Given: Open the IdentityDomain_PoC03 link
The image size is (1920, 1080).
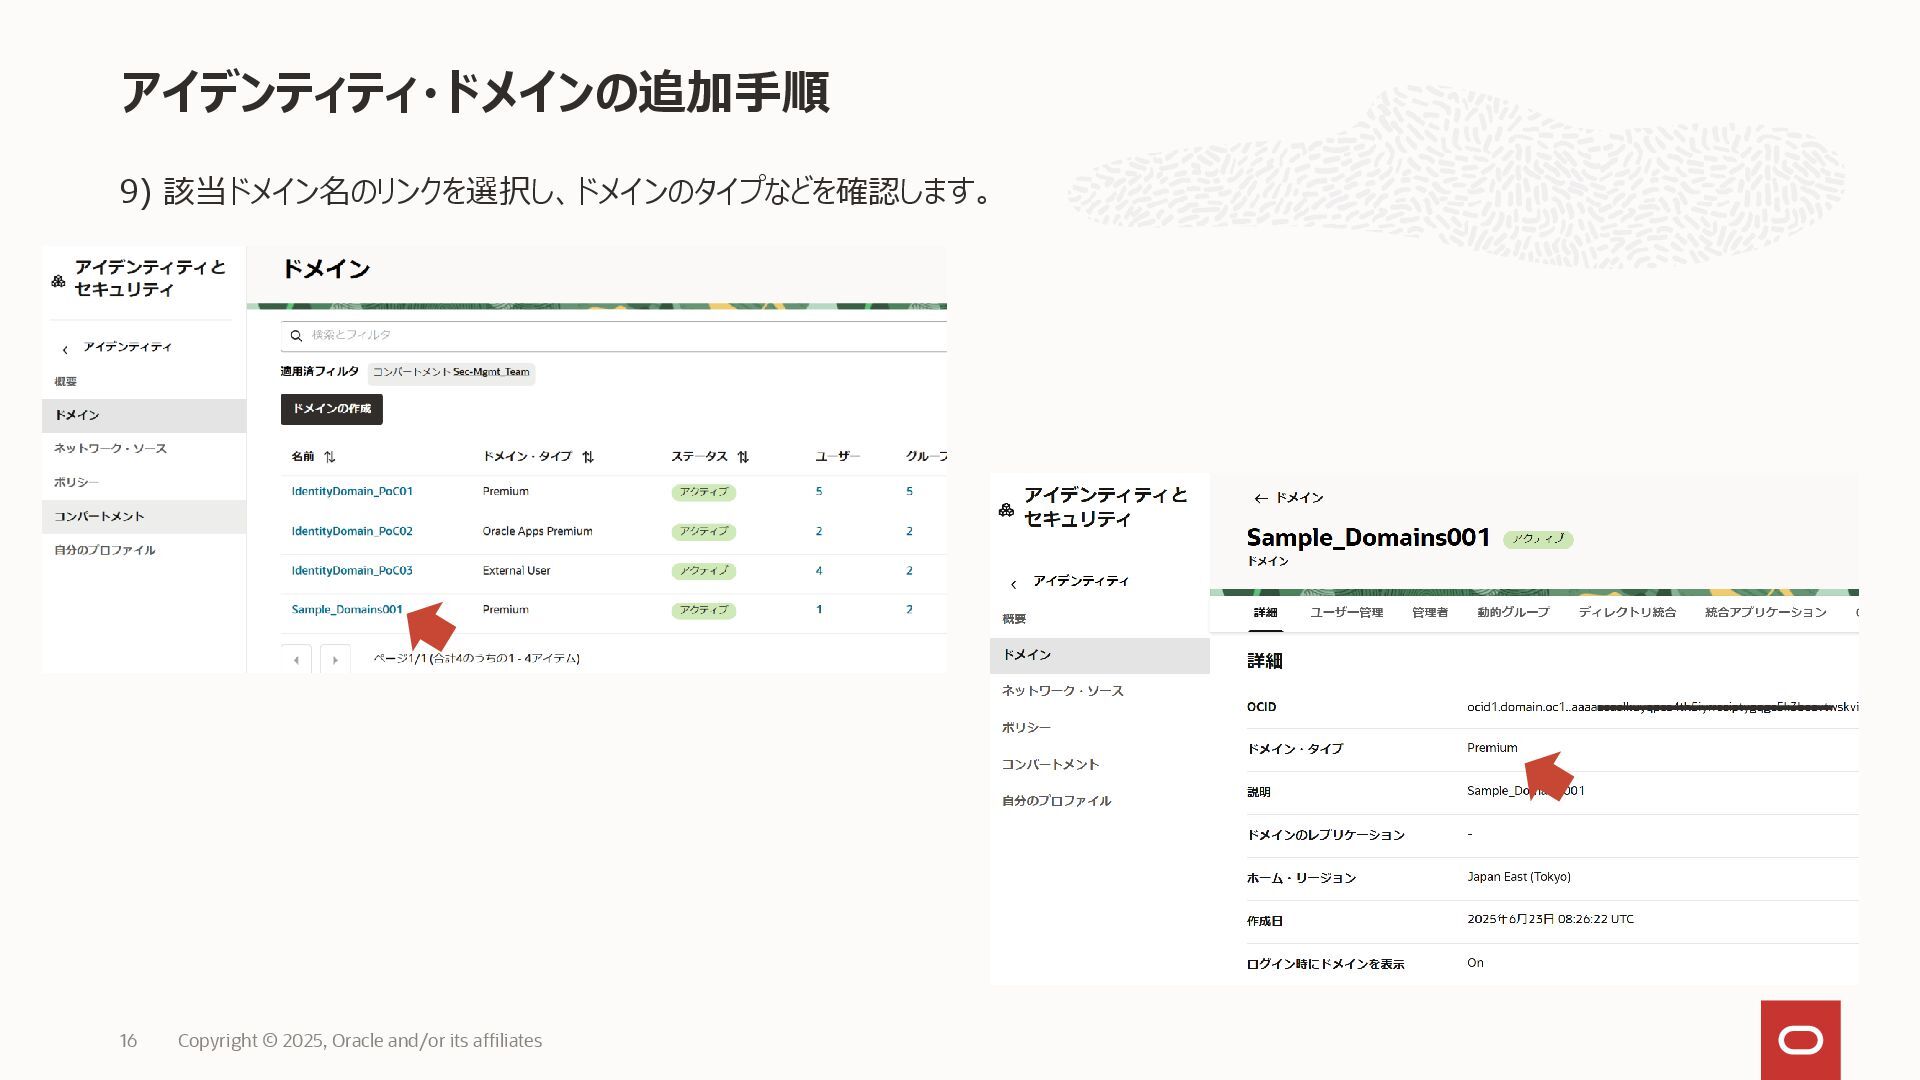Looking at the screenshot, I should coord(352,570).
